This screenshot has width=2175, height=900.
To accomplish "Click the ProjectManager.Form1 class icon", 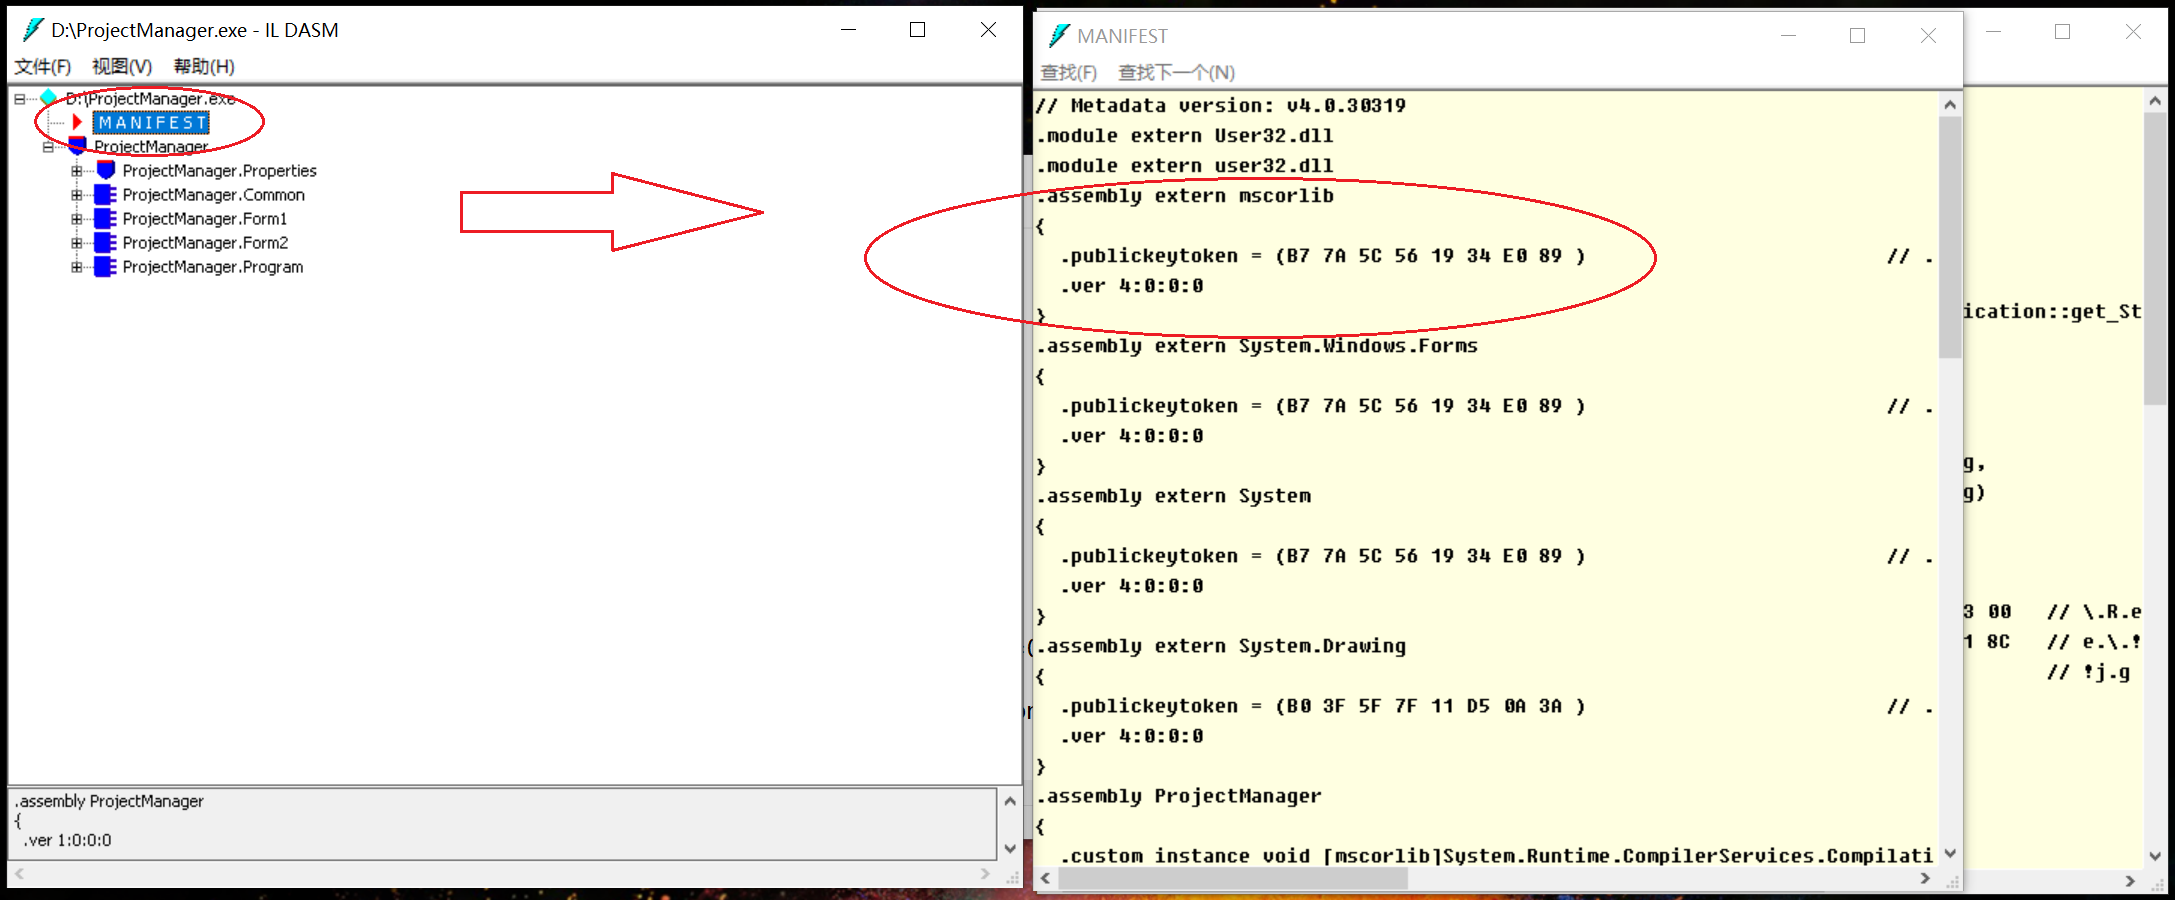I will pos(105,219).
